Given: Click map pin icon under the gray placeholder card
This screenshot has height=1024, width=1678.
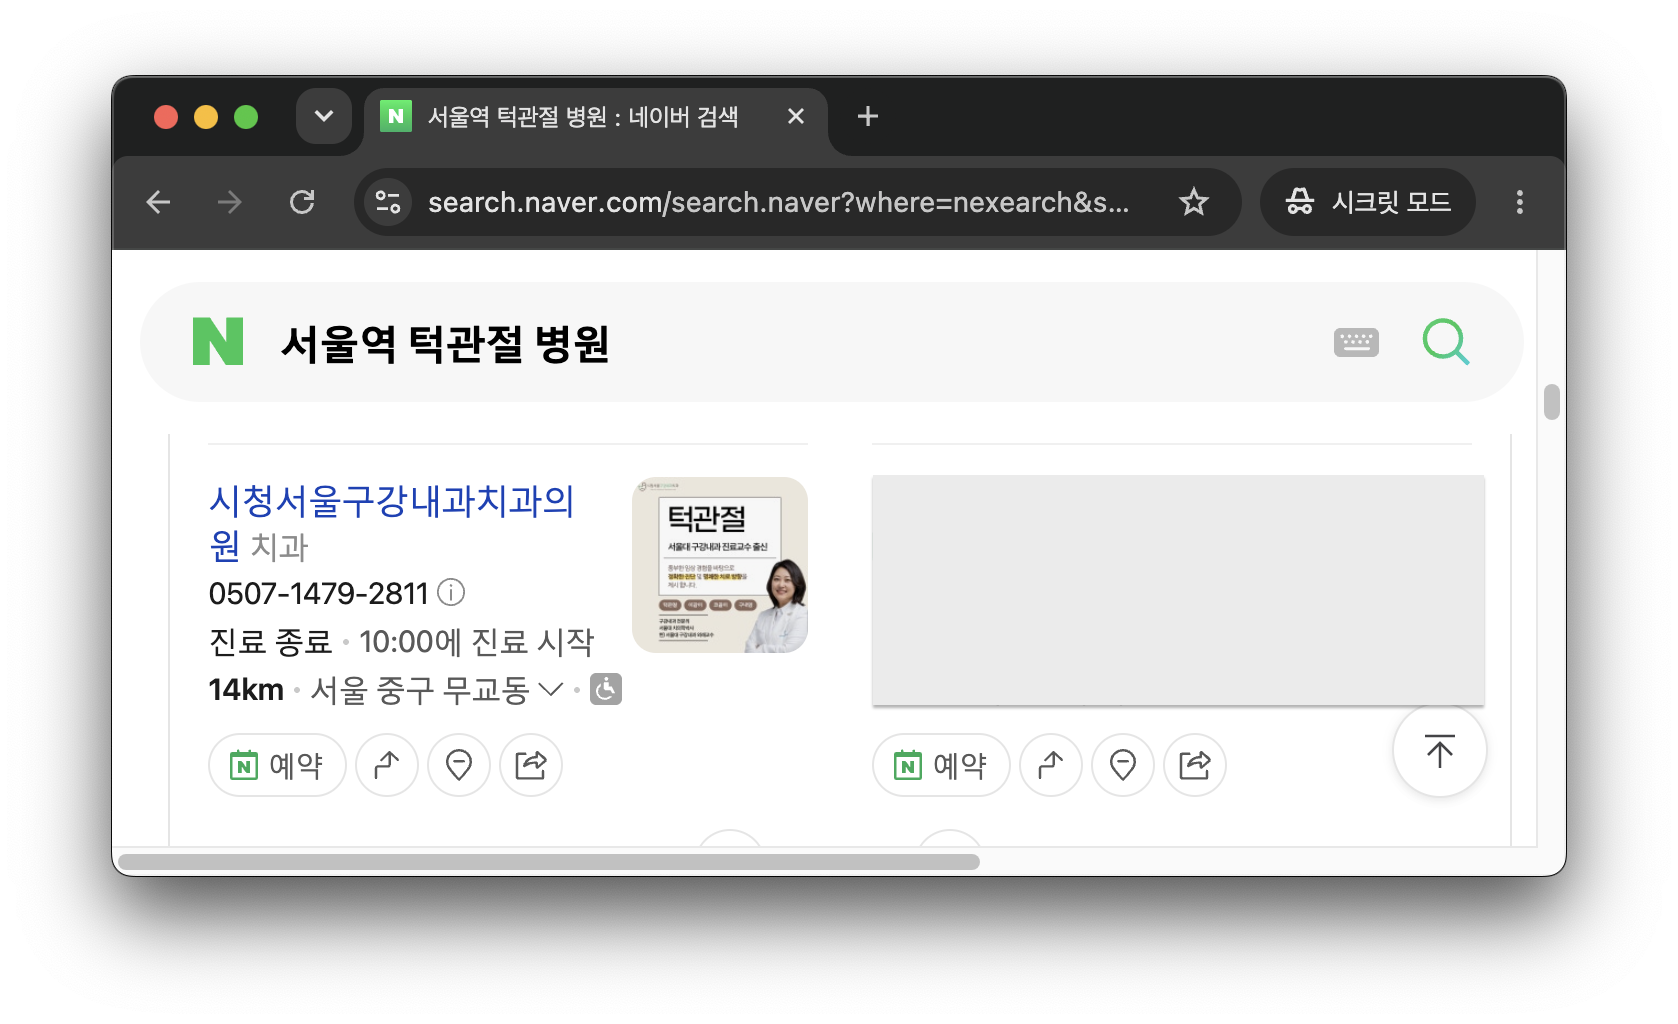Looking at the screenshot, I should point(1123,765).
